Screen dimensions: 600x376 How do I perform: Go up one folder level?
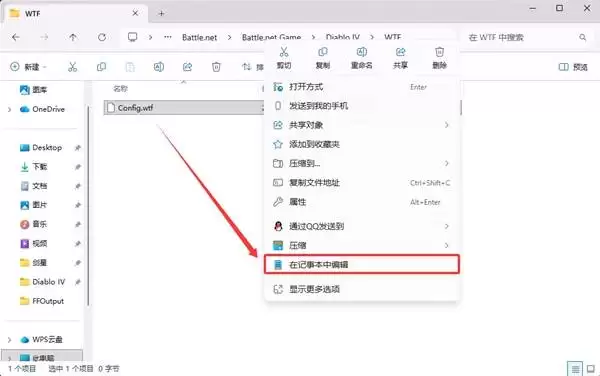point(73,37)
